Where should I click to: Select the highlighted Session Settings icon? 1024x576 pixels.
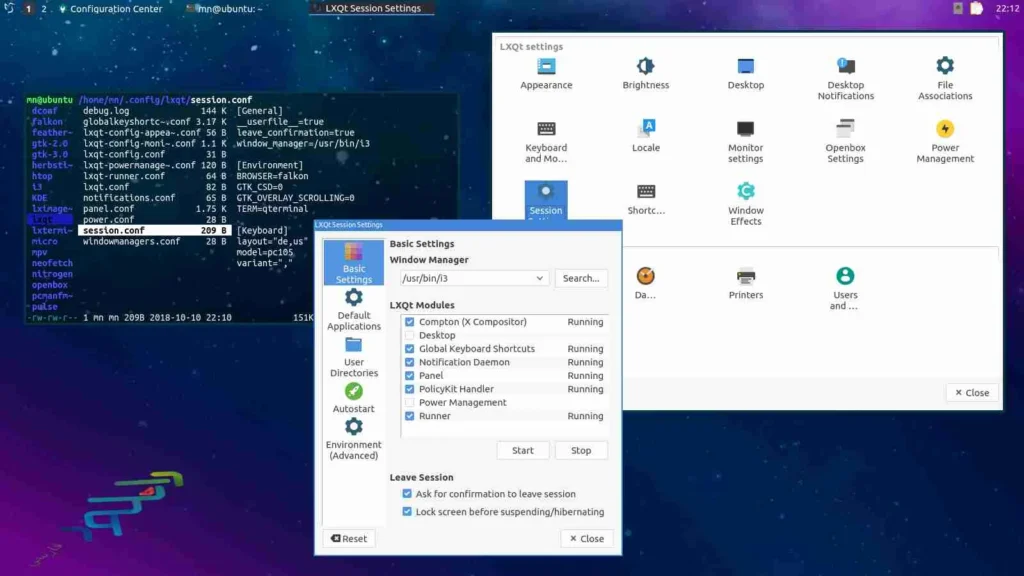tap(546, 200)
